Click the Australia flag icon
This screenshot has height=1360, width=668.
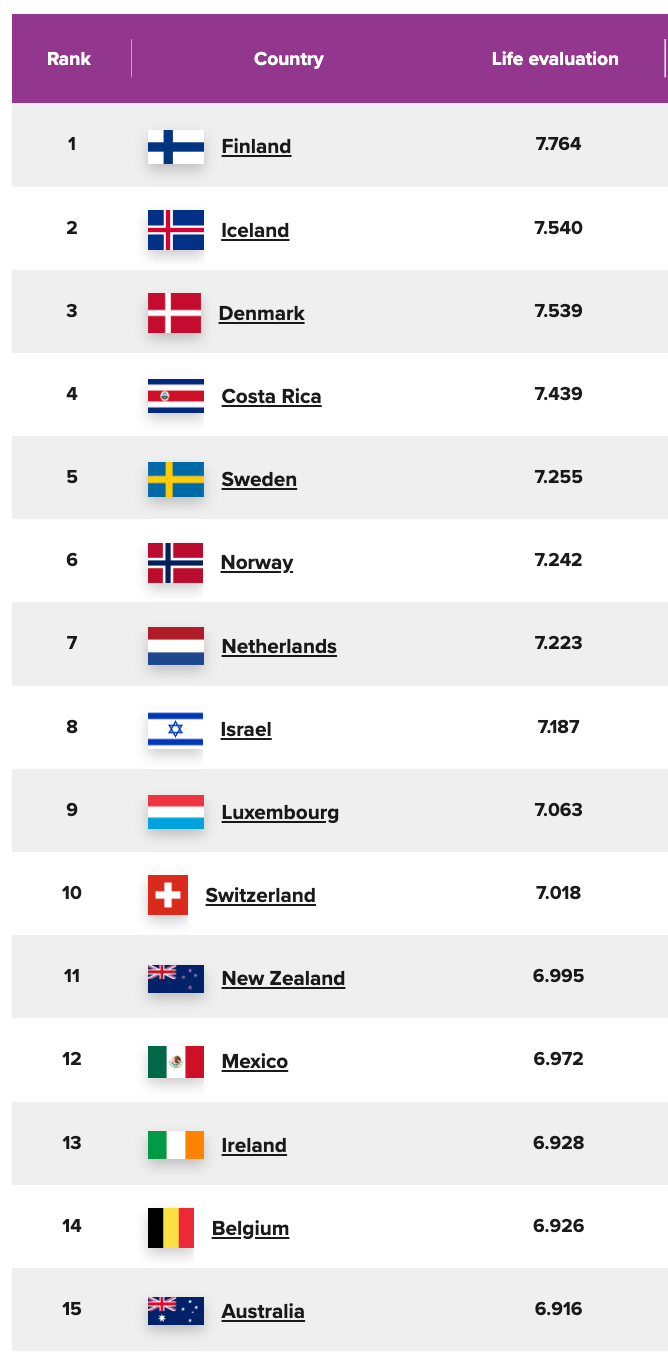point(176,1311)
